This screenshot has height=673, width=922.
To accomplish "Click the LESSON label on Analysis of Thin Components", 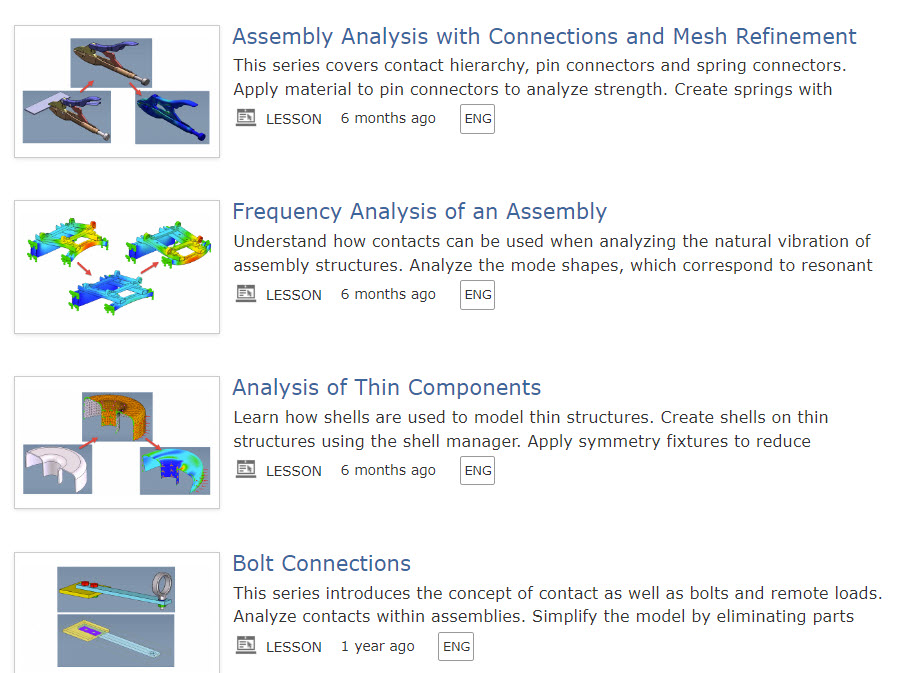I will coord(293,470).
